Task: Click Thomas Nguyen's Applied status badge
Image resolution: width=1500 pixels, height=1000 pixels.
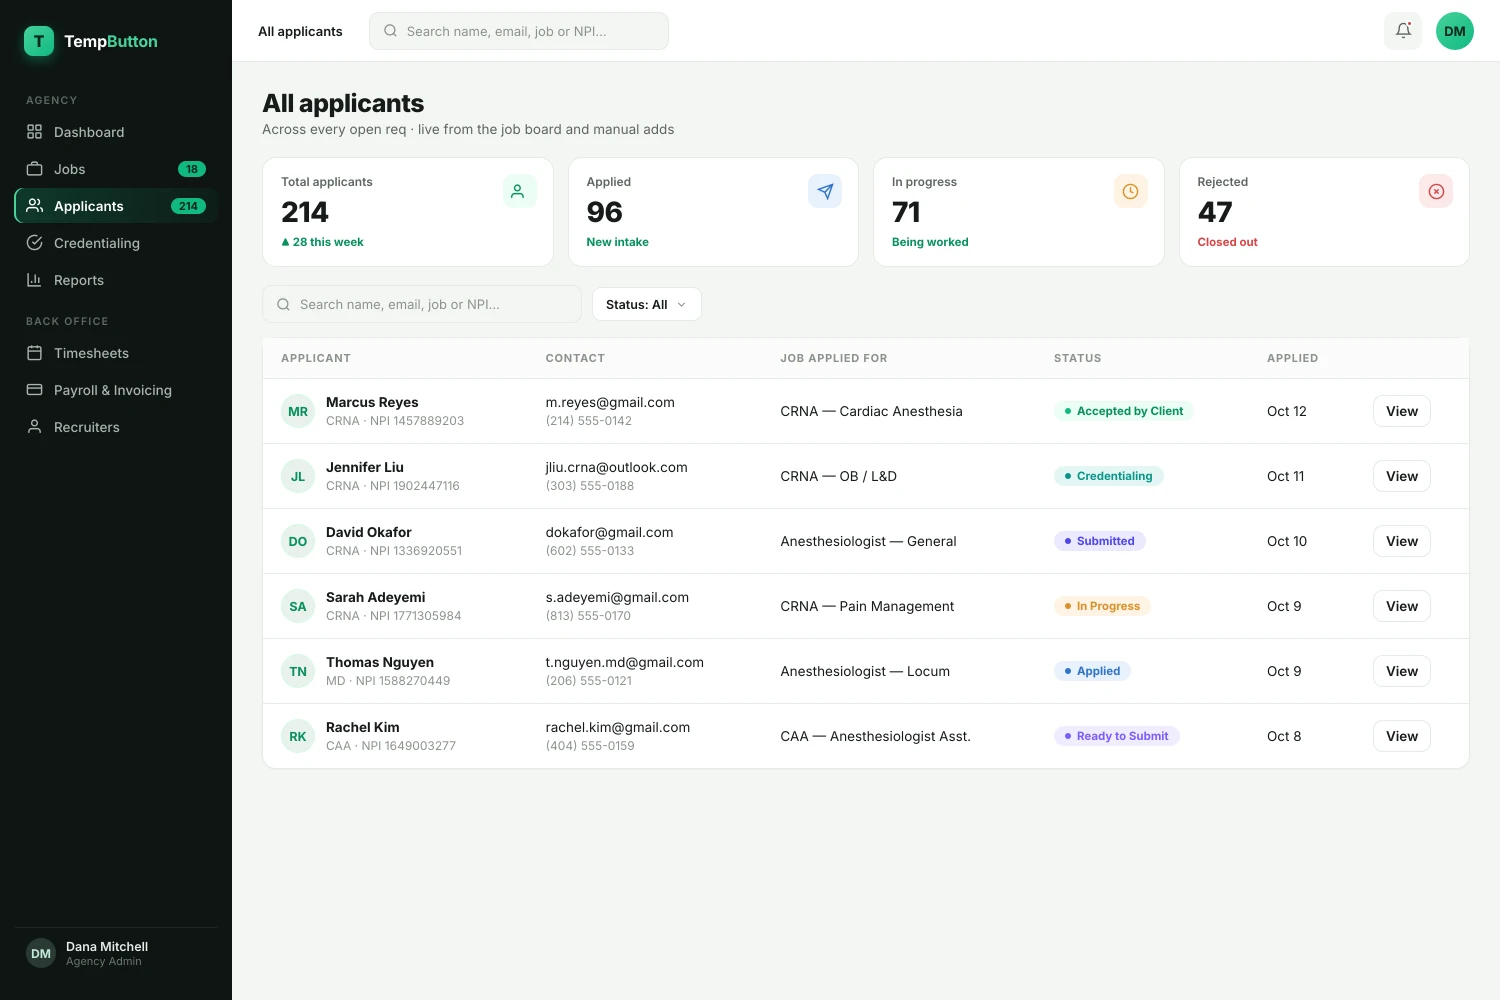Action: pos(1092,671)
